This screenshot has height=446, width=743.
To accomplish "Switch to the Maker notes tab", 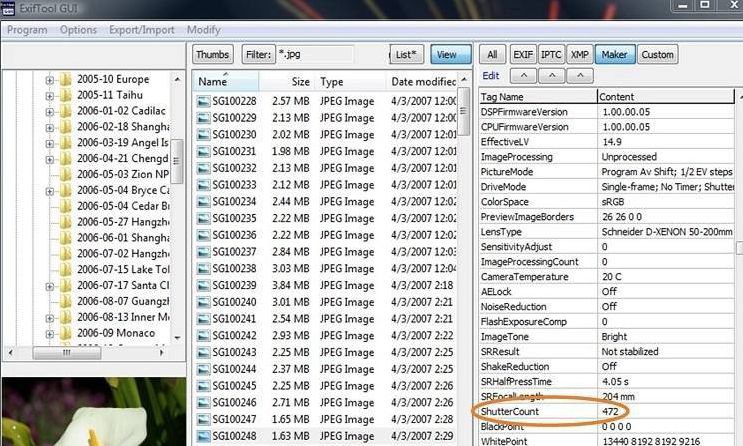I will pyautogui.click(x=615, y=55).
